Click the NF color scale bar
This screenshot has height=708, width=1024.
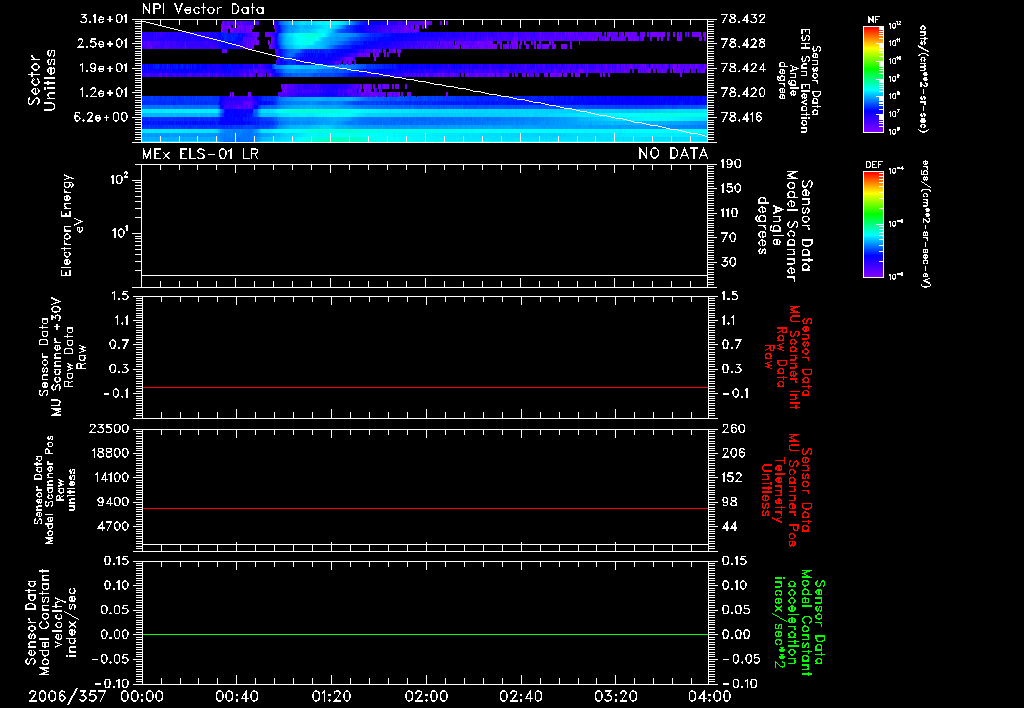click(873, 78)
